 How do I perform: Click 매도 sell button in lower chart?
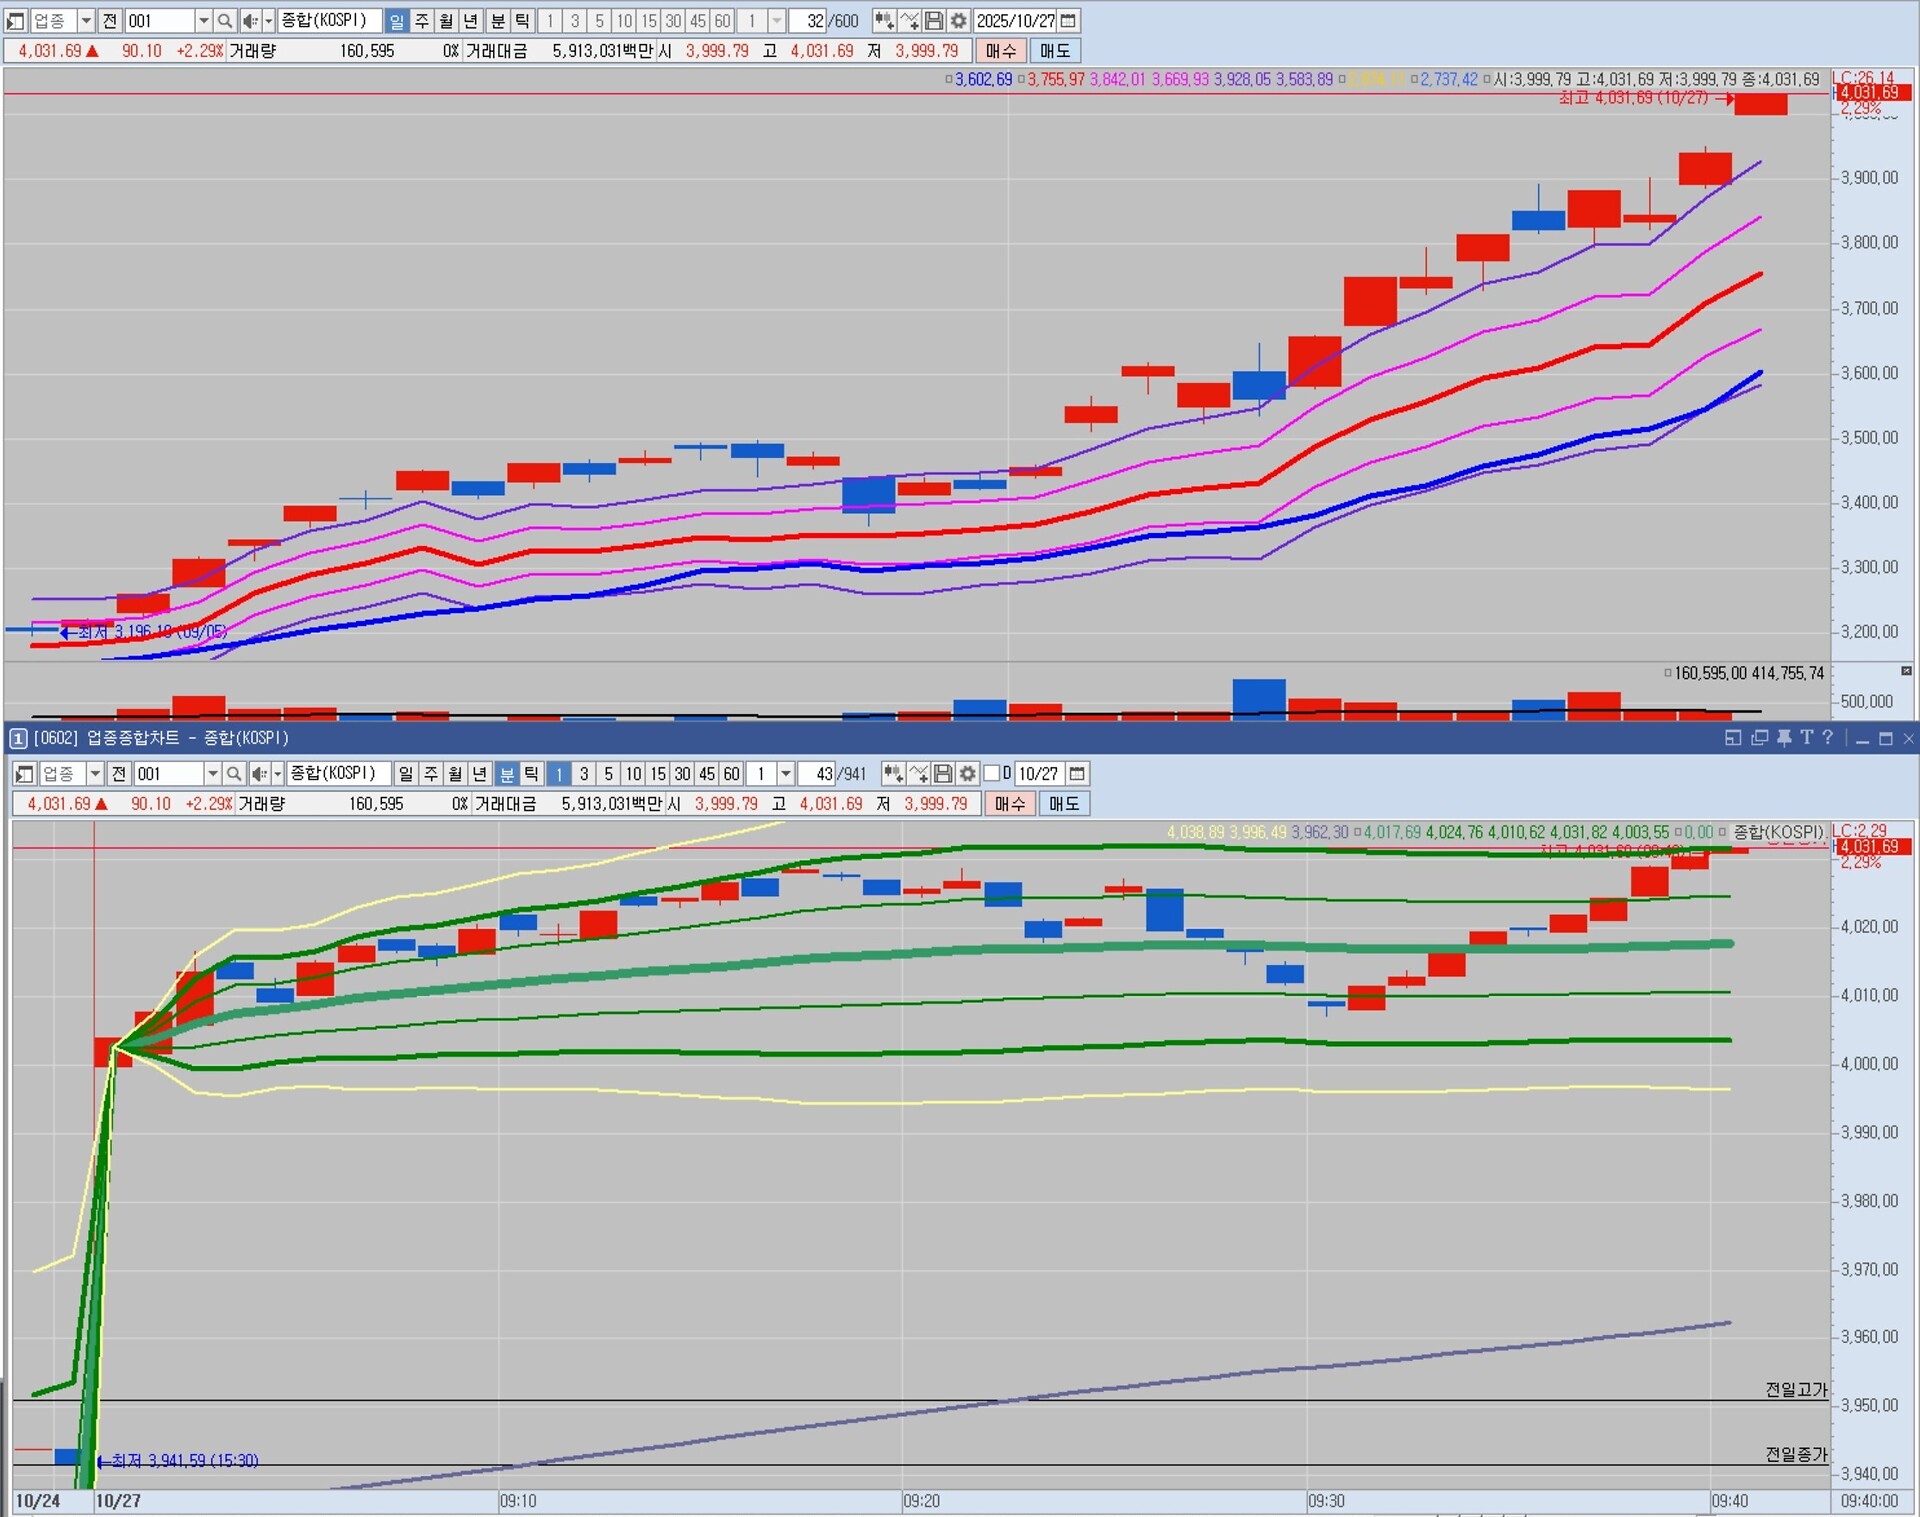1063,804
